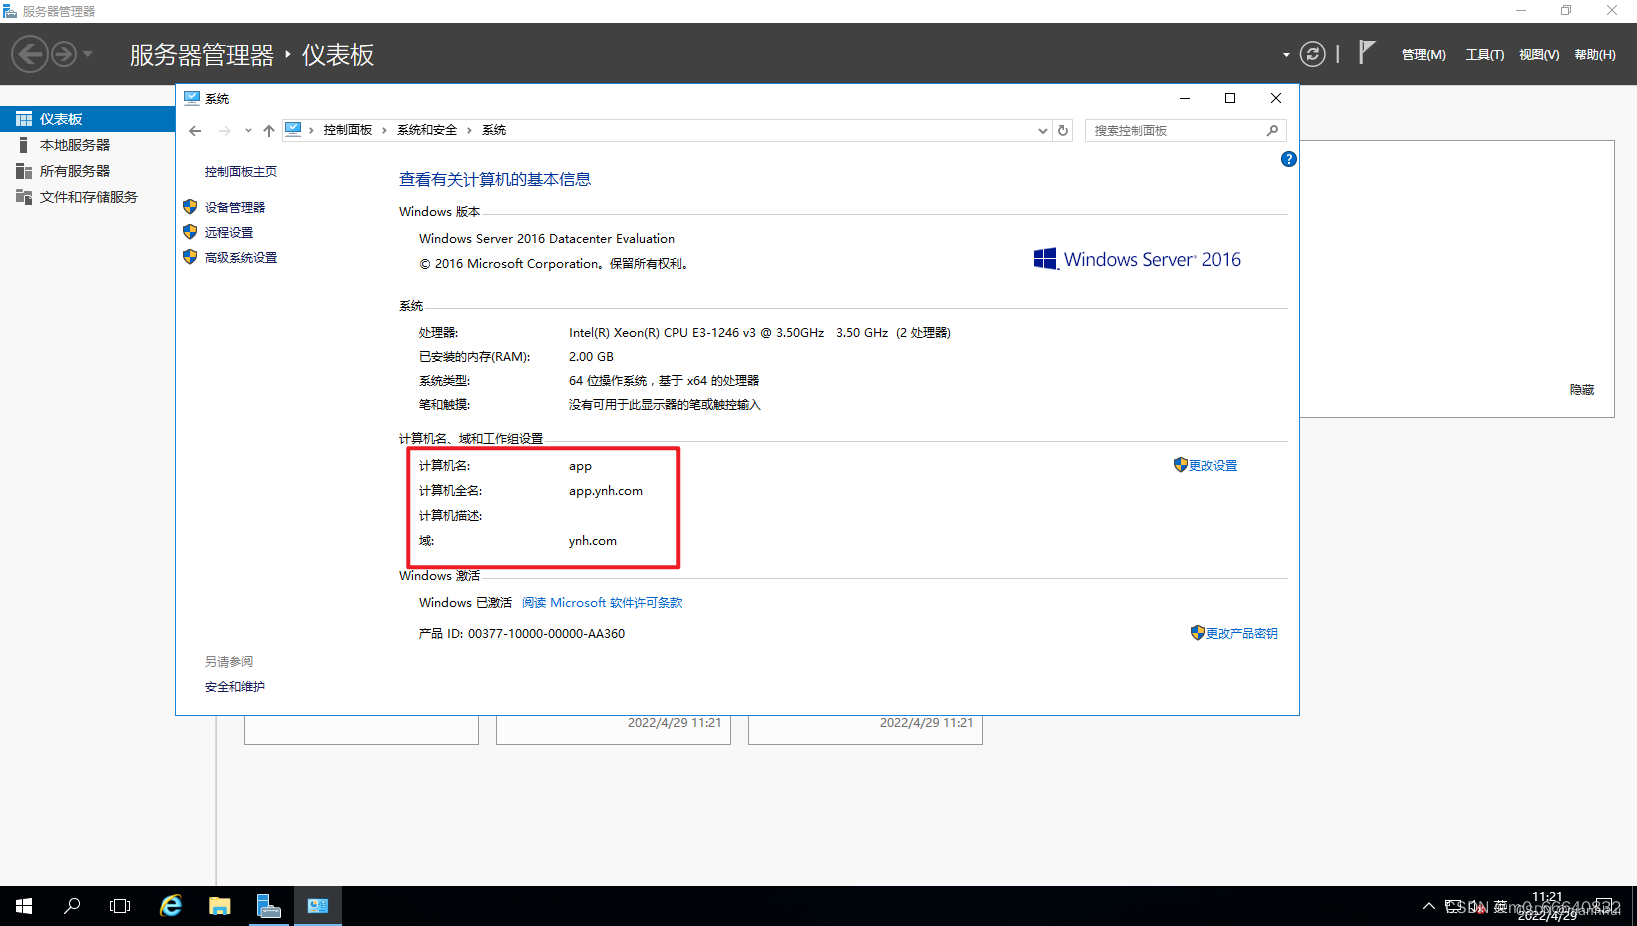The width and height of the screenshot is (1637, 926).
Task: Open recent locations dropdown in 系统 window
Action: [x=248, y=131]
